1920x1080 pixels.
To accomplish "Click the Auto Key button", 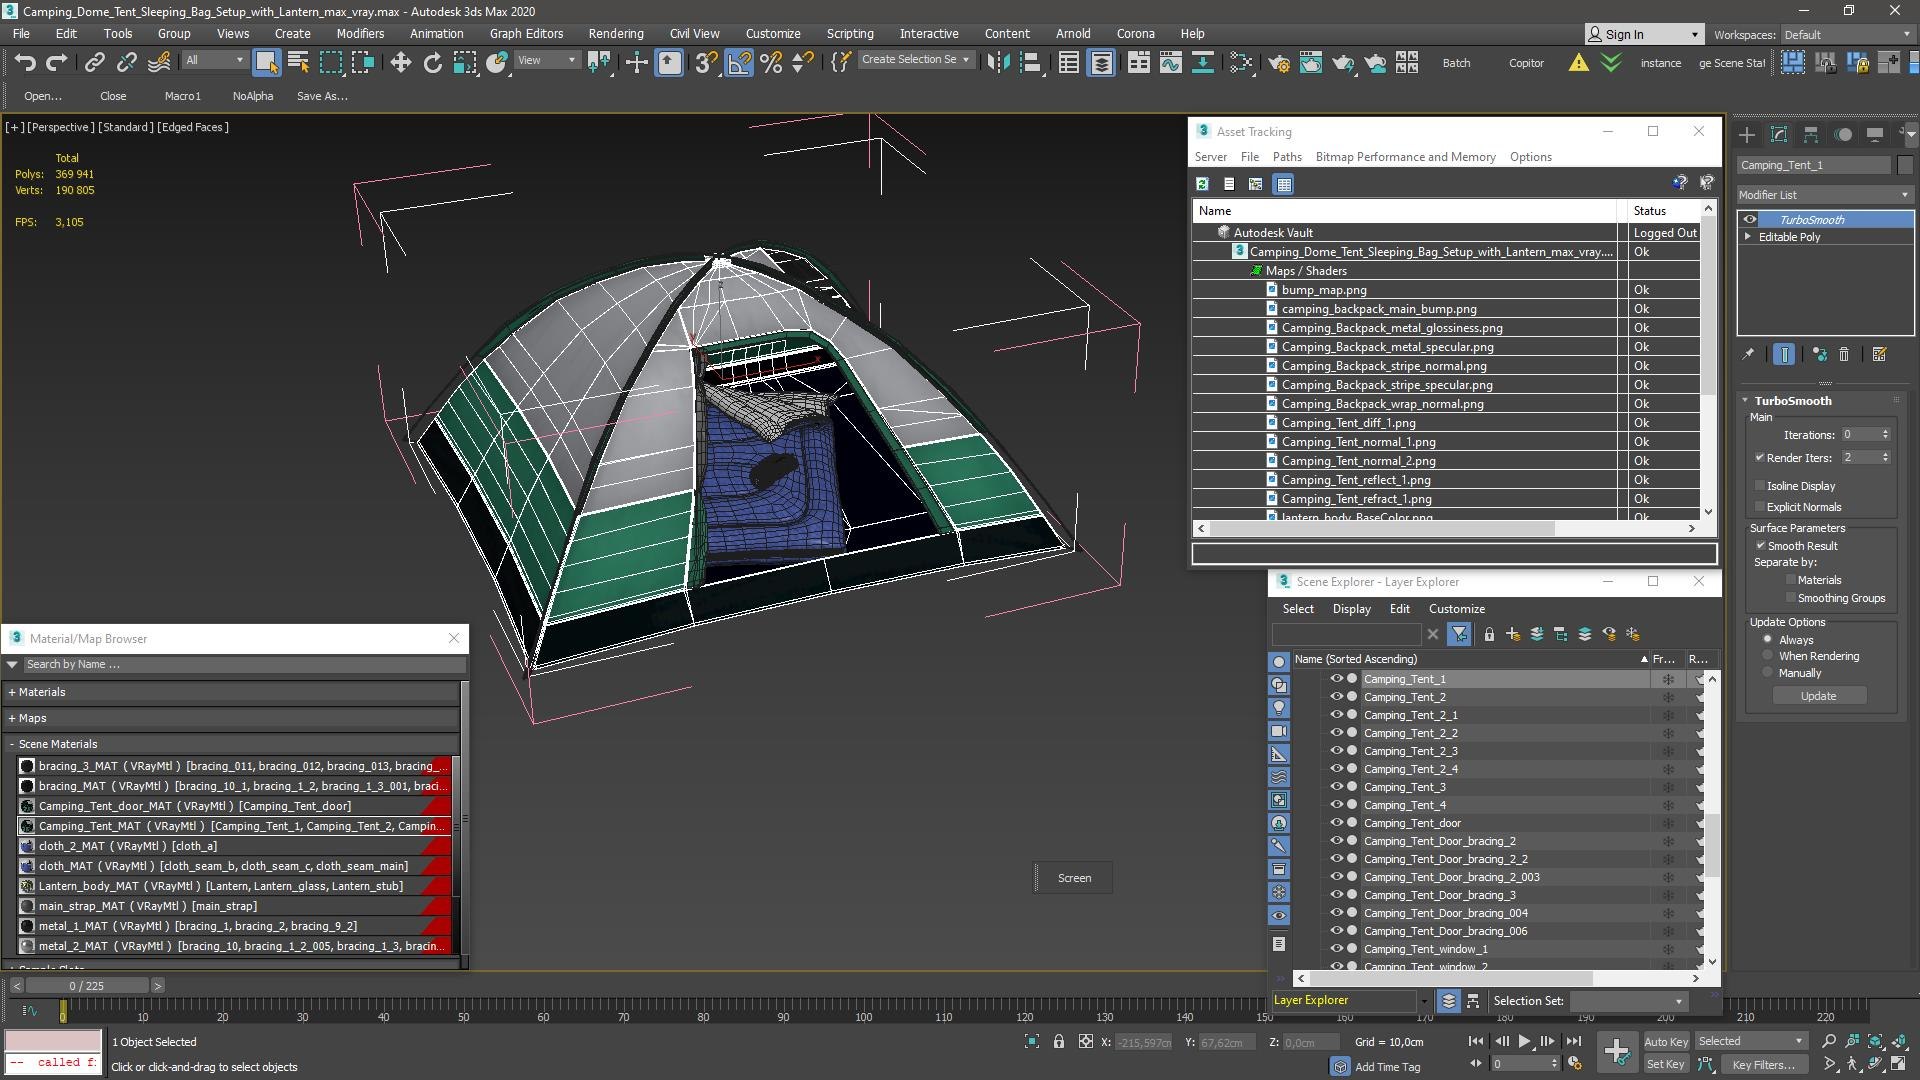I will pyautogui.click(x=1665, y=1042).
